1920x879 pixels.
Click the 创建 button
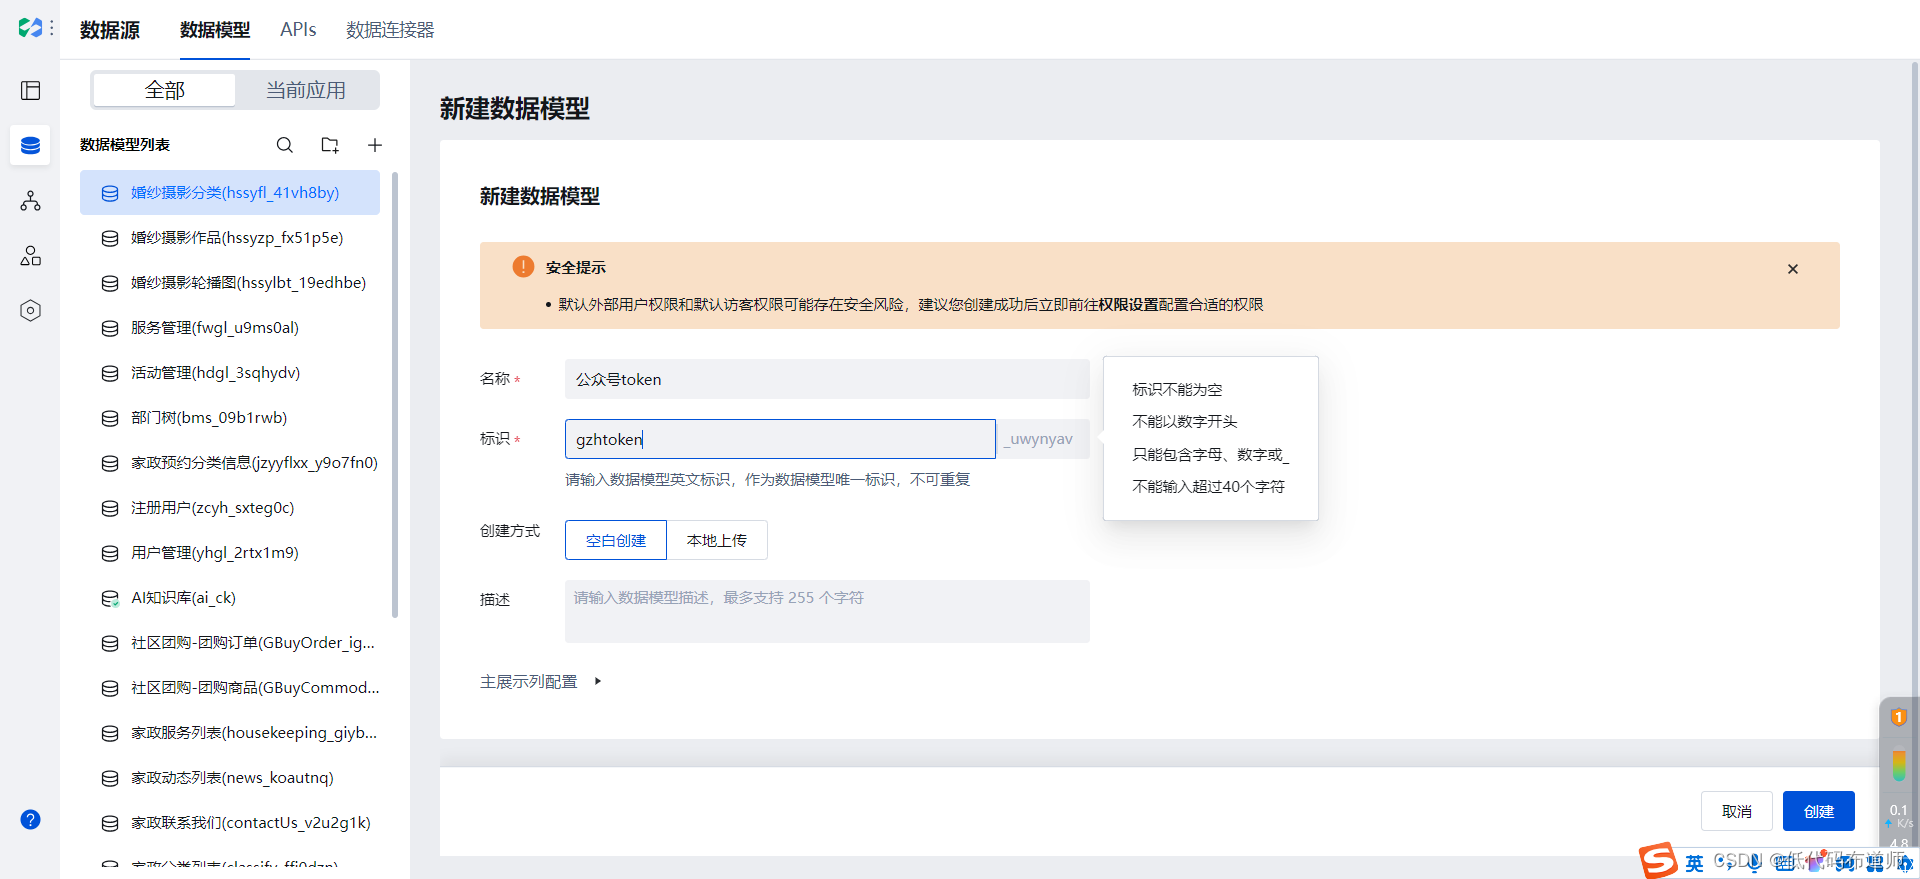[1819, 811]
